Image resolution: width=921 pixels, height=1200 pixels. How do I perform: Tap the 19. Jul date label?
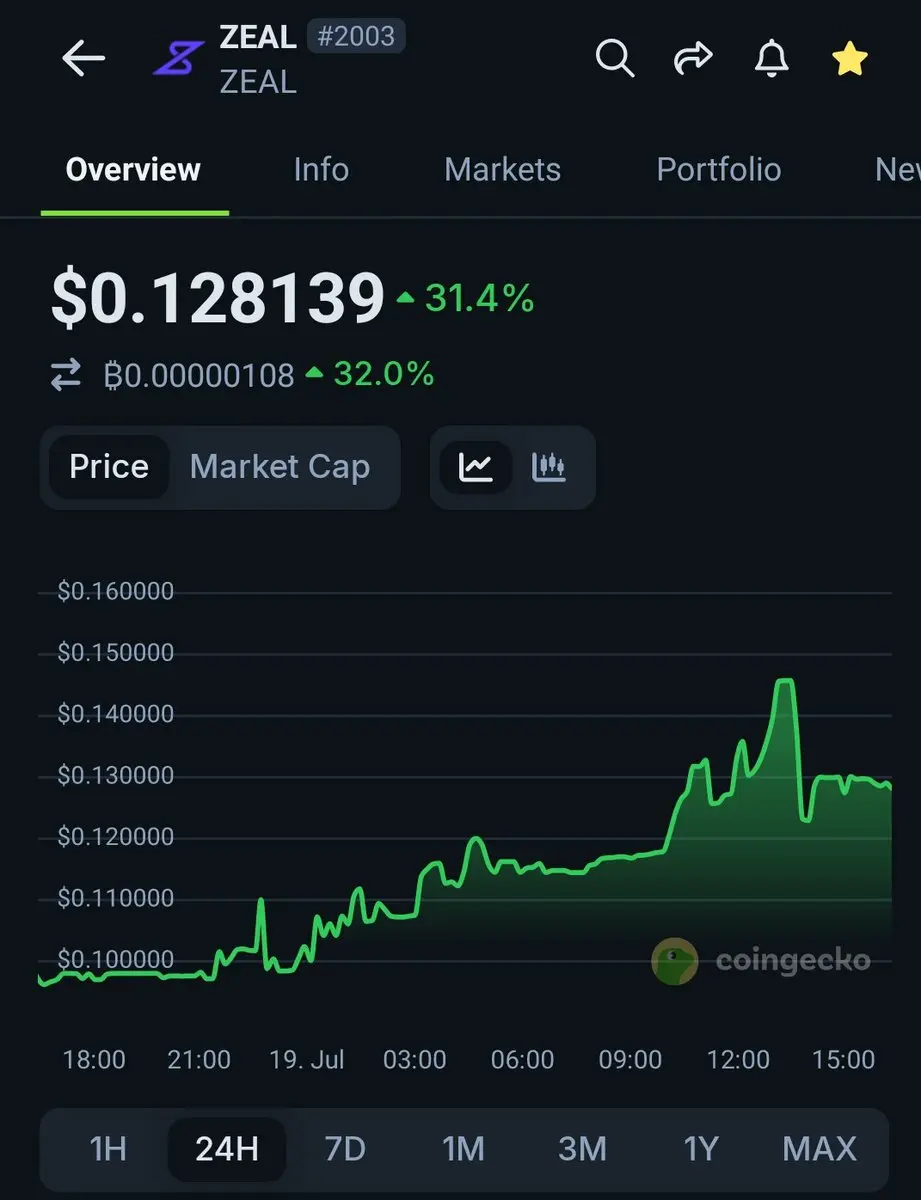[x=307, y=1060]
